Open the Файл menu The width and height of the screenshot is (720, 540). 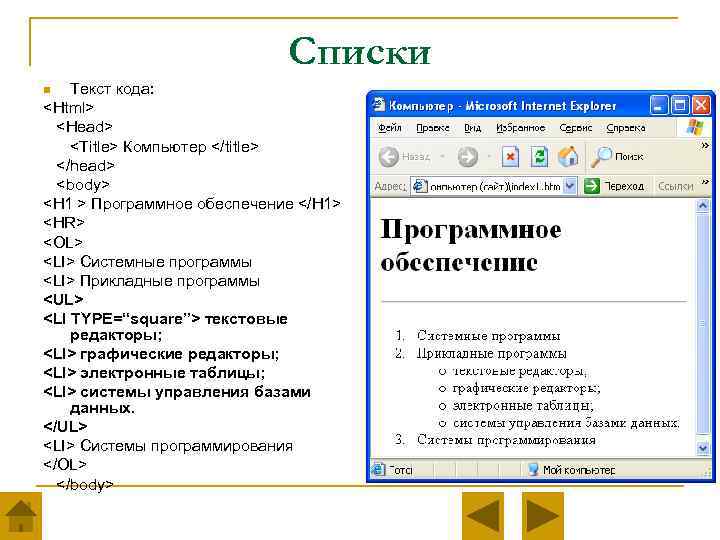coord(389,128)
